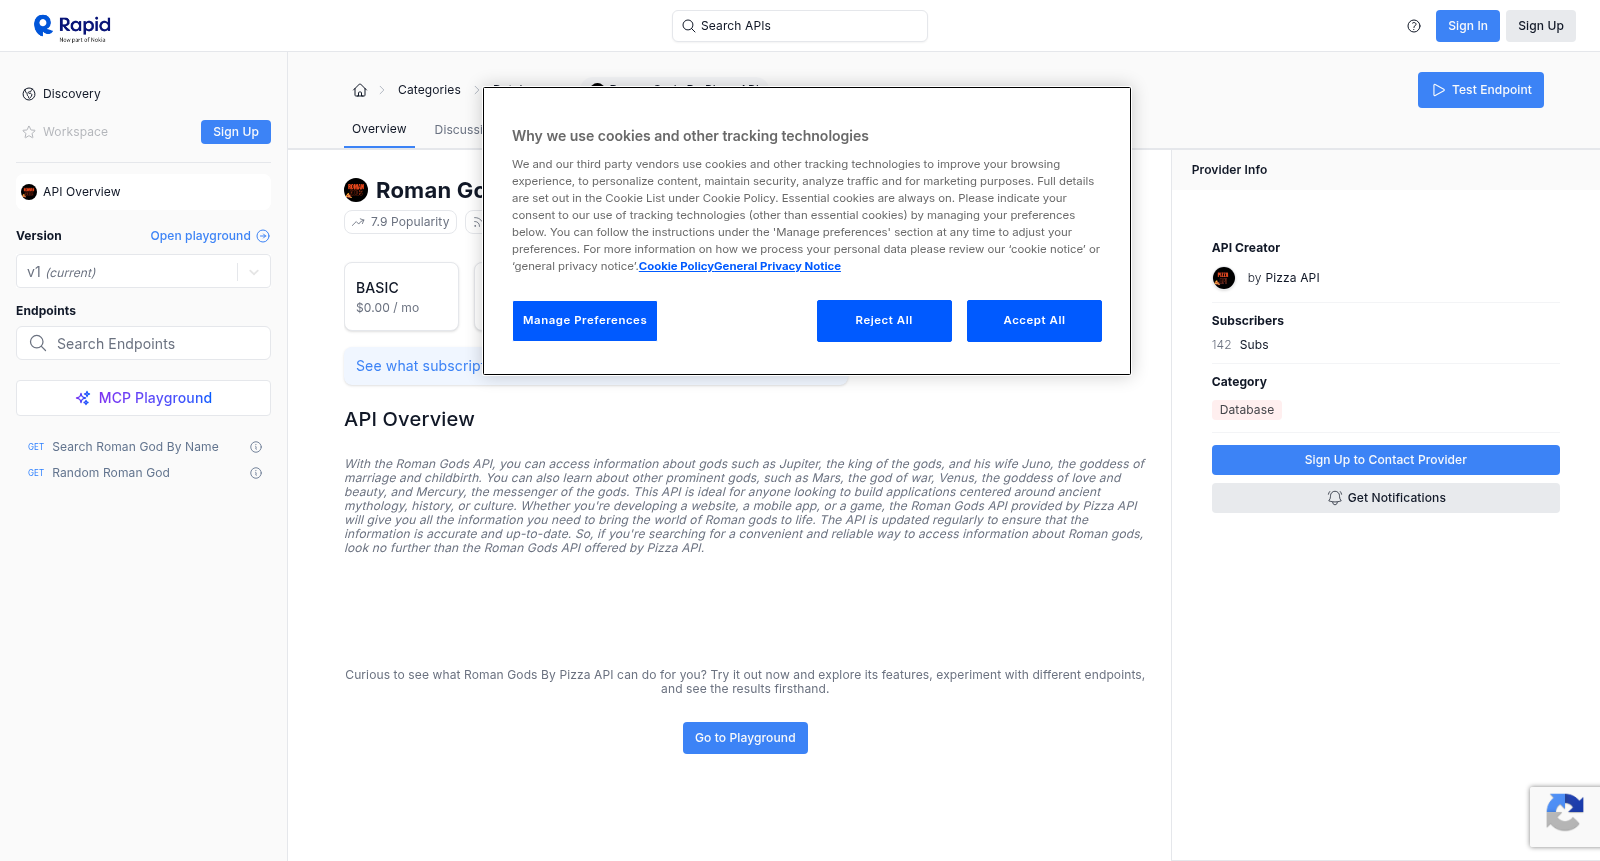Open the Cookie Policy link
This screenshot has width=1600, height=861.
tap(676, 266)
